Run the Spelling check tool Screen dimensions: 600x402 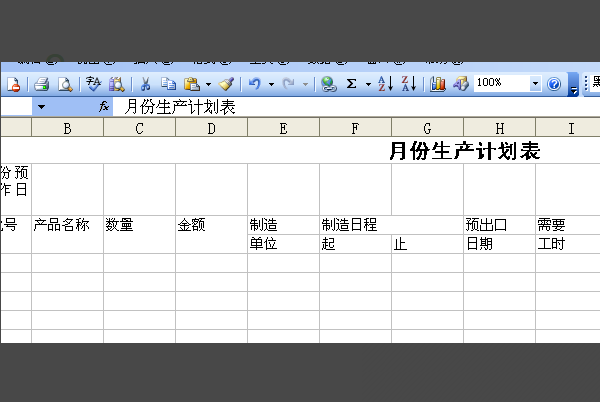click(93, 85)
